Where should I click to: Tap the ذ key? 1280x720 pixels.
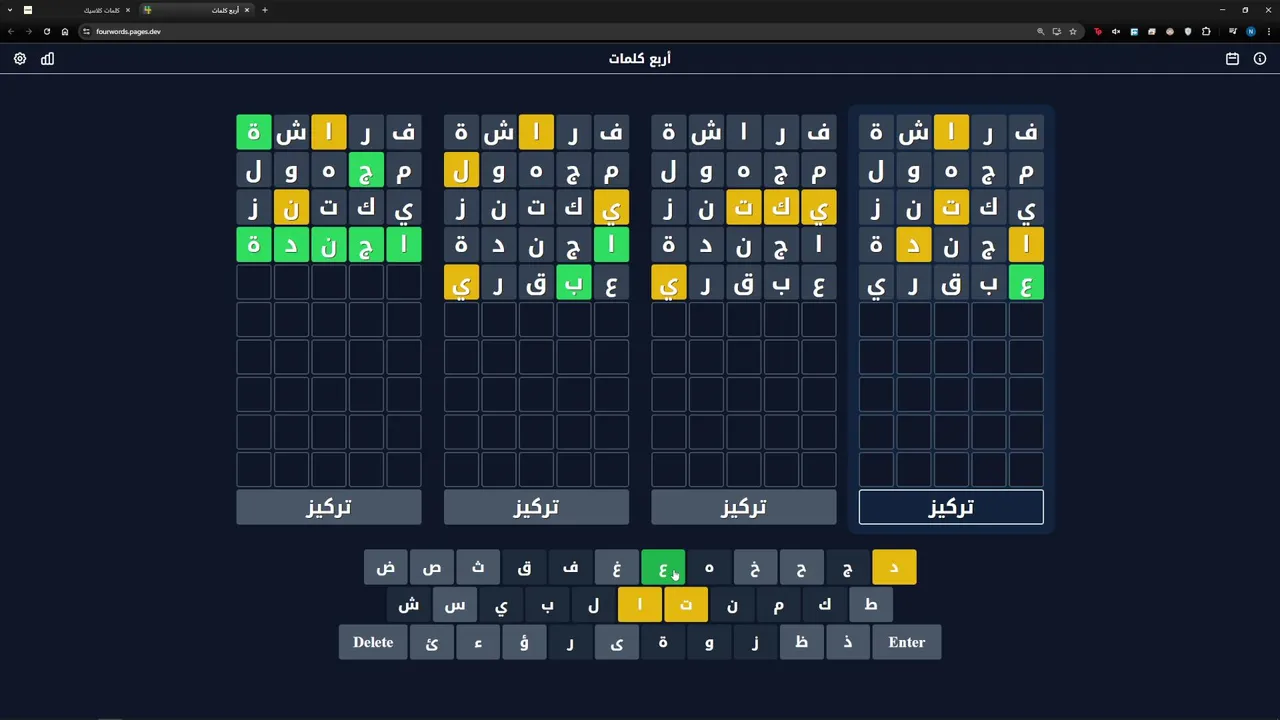pos(848,643)
